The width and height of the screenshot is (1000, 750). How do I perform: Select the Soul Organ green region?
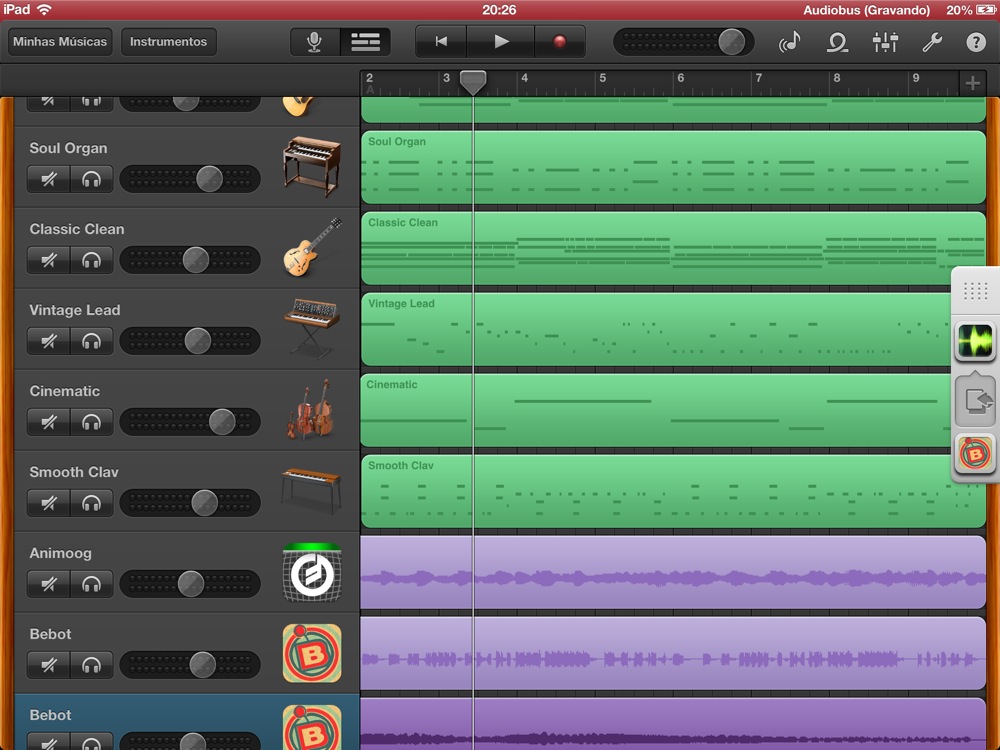673,167
